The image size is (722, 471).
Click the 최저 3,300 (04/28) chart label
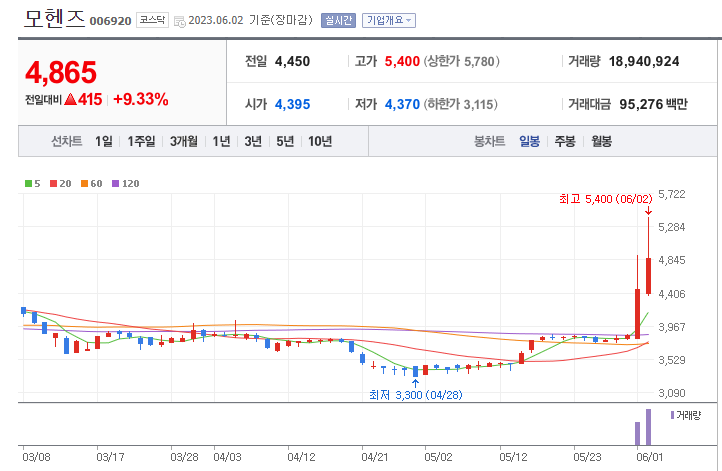click(416, 395)
